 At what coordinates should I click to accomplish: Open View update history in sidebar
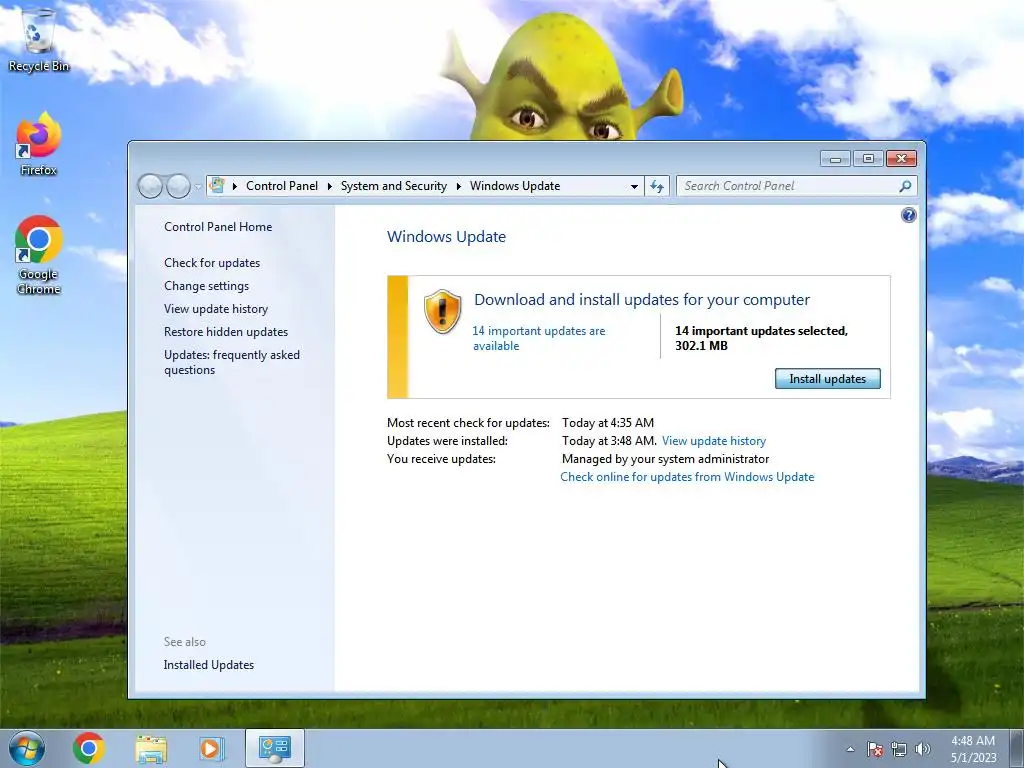coord(216,308)
